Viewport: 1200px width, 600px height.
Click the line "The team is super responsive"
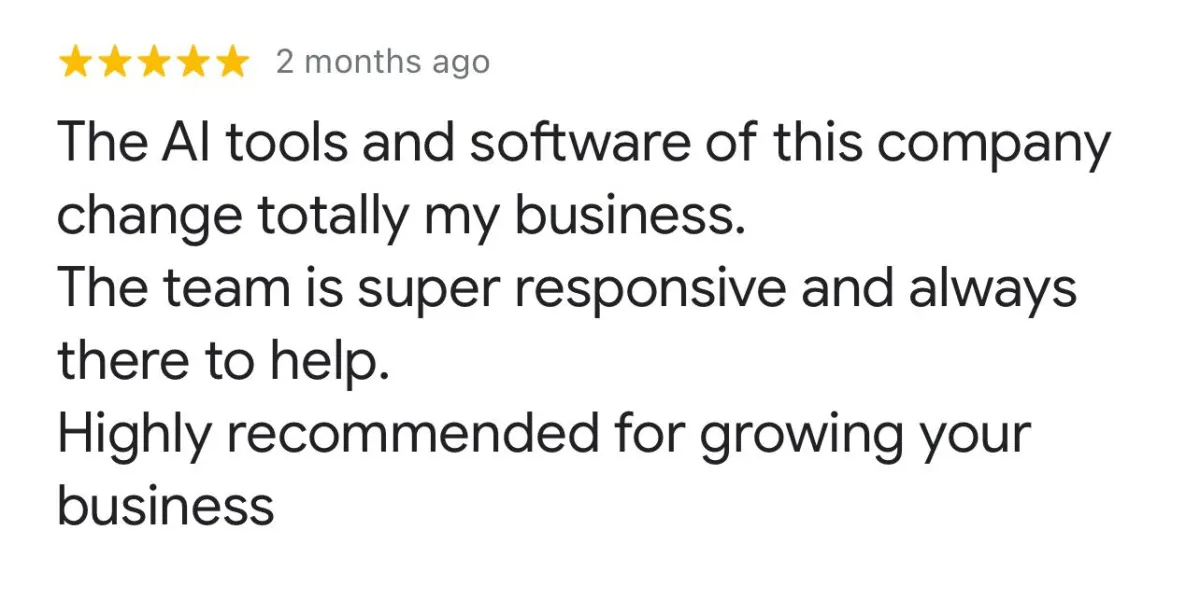pos(567,291)
